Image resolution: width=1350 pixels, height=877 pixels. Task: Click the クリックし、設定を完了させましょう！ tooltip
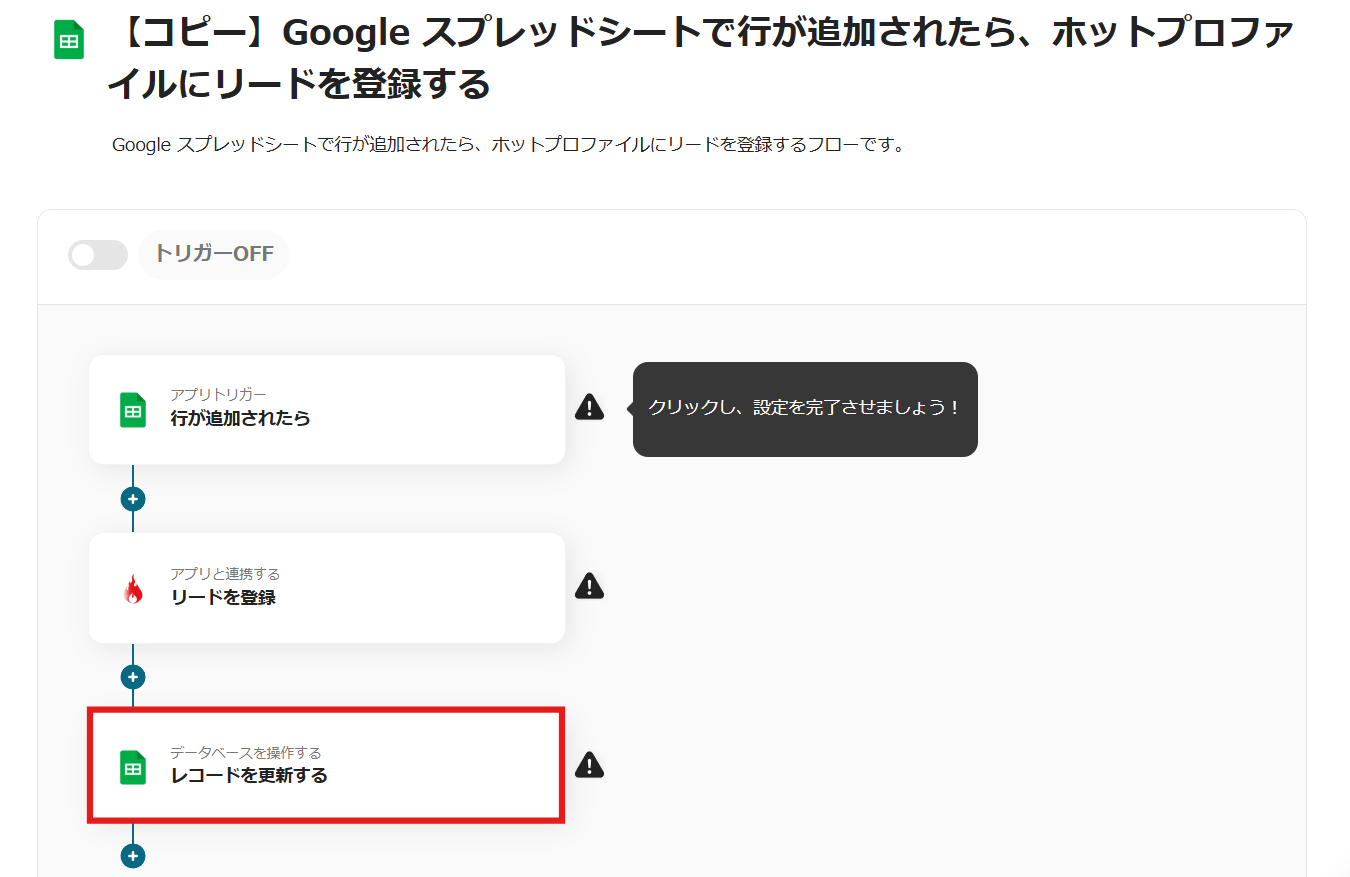point(805,409)
